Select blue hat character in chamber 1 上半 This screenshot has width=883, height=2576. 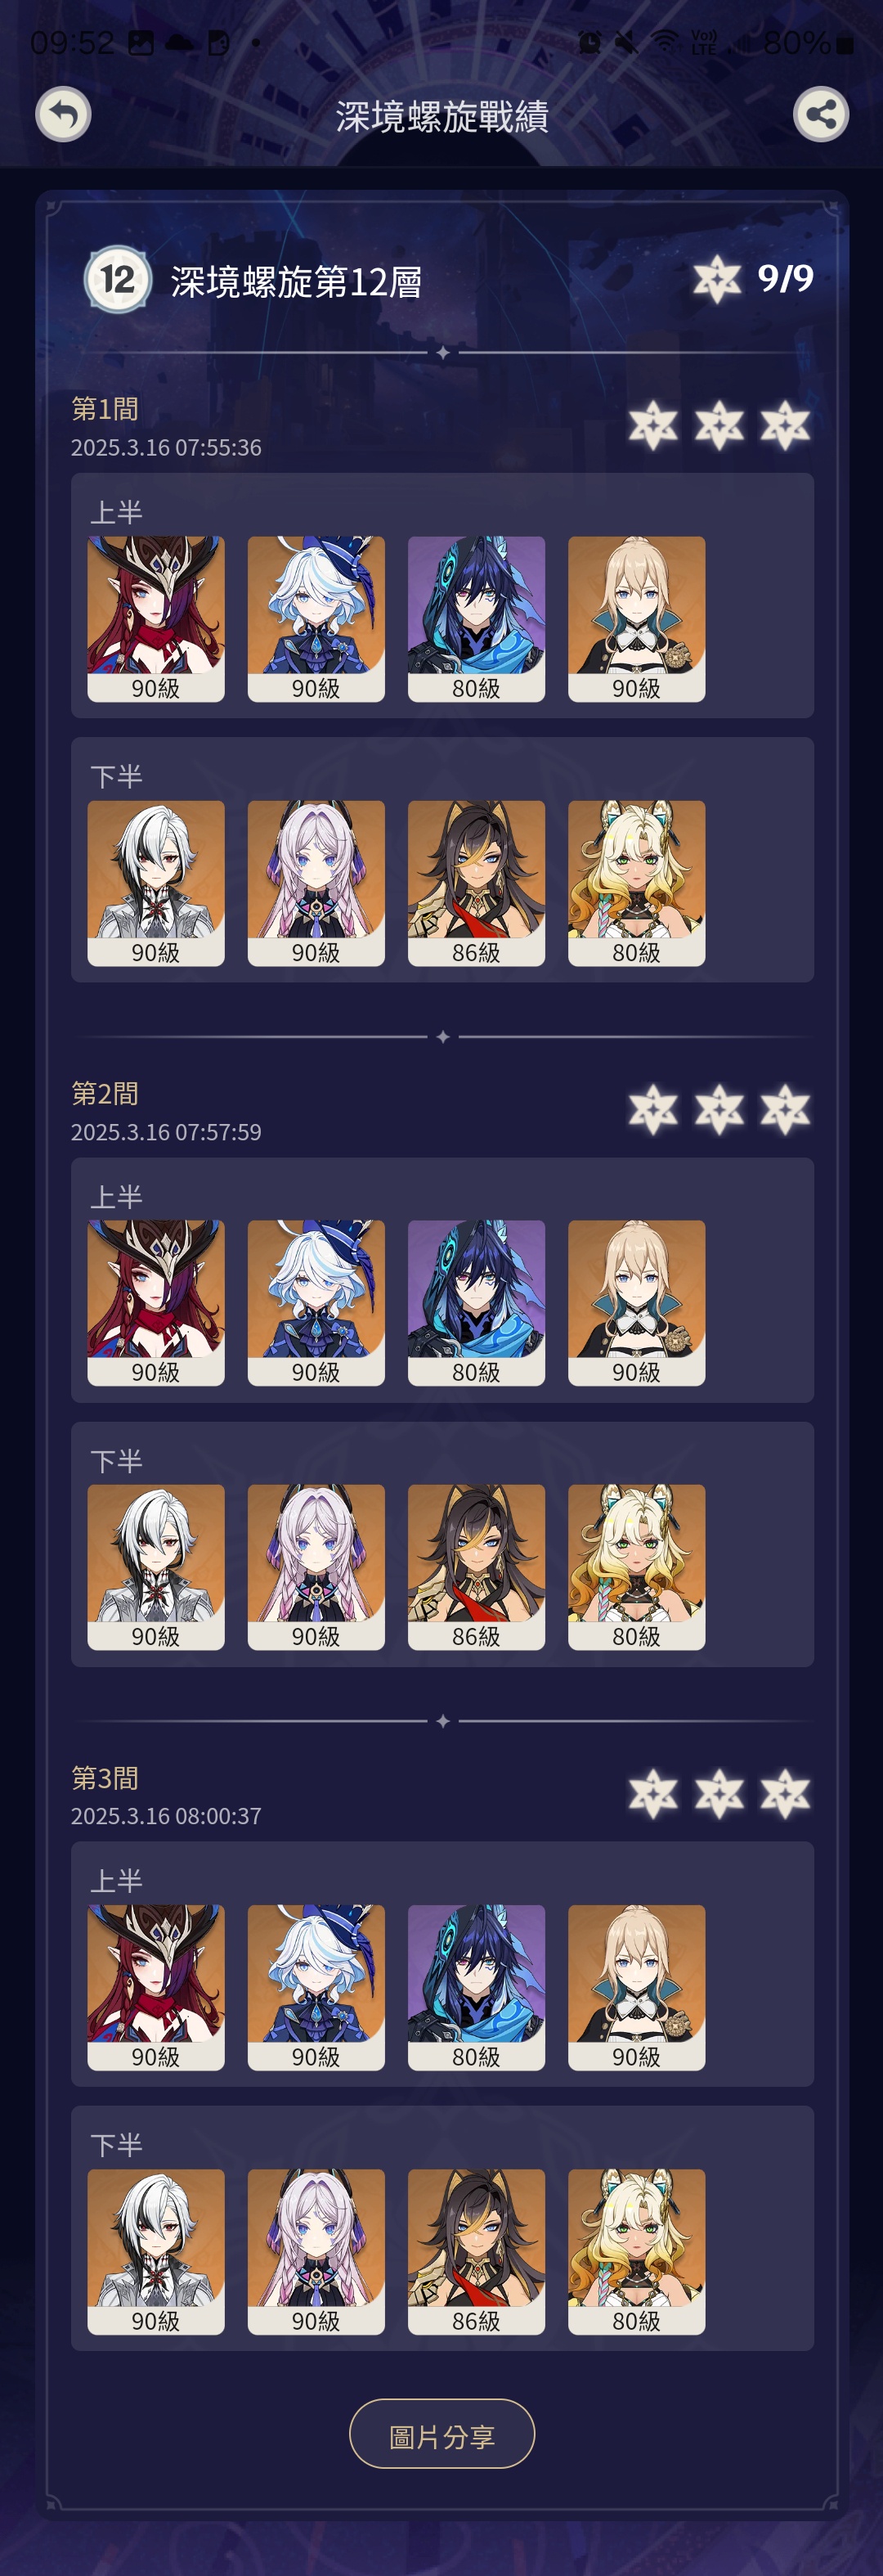[316, 619]
